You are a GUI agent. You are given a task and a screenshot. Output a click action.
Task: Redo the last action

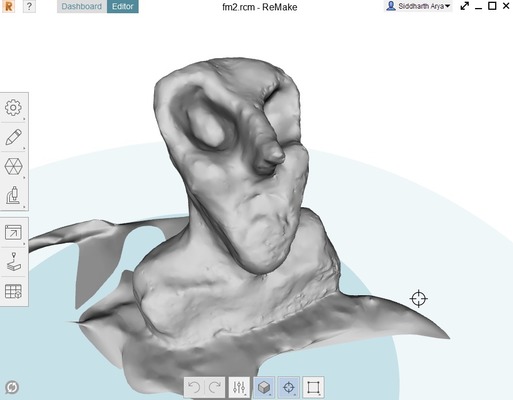[214, 387]
